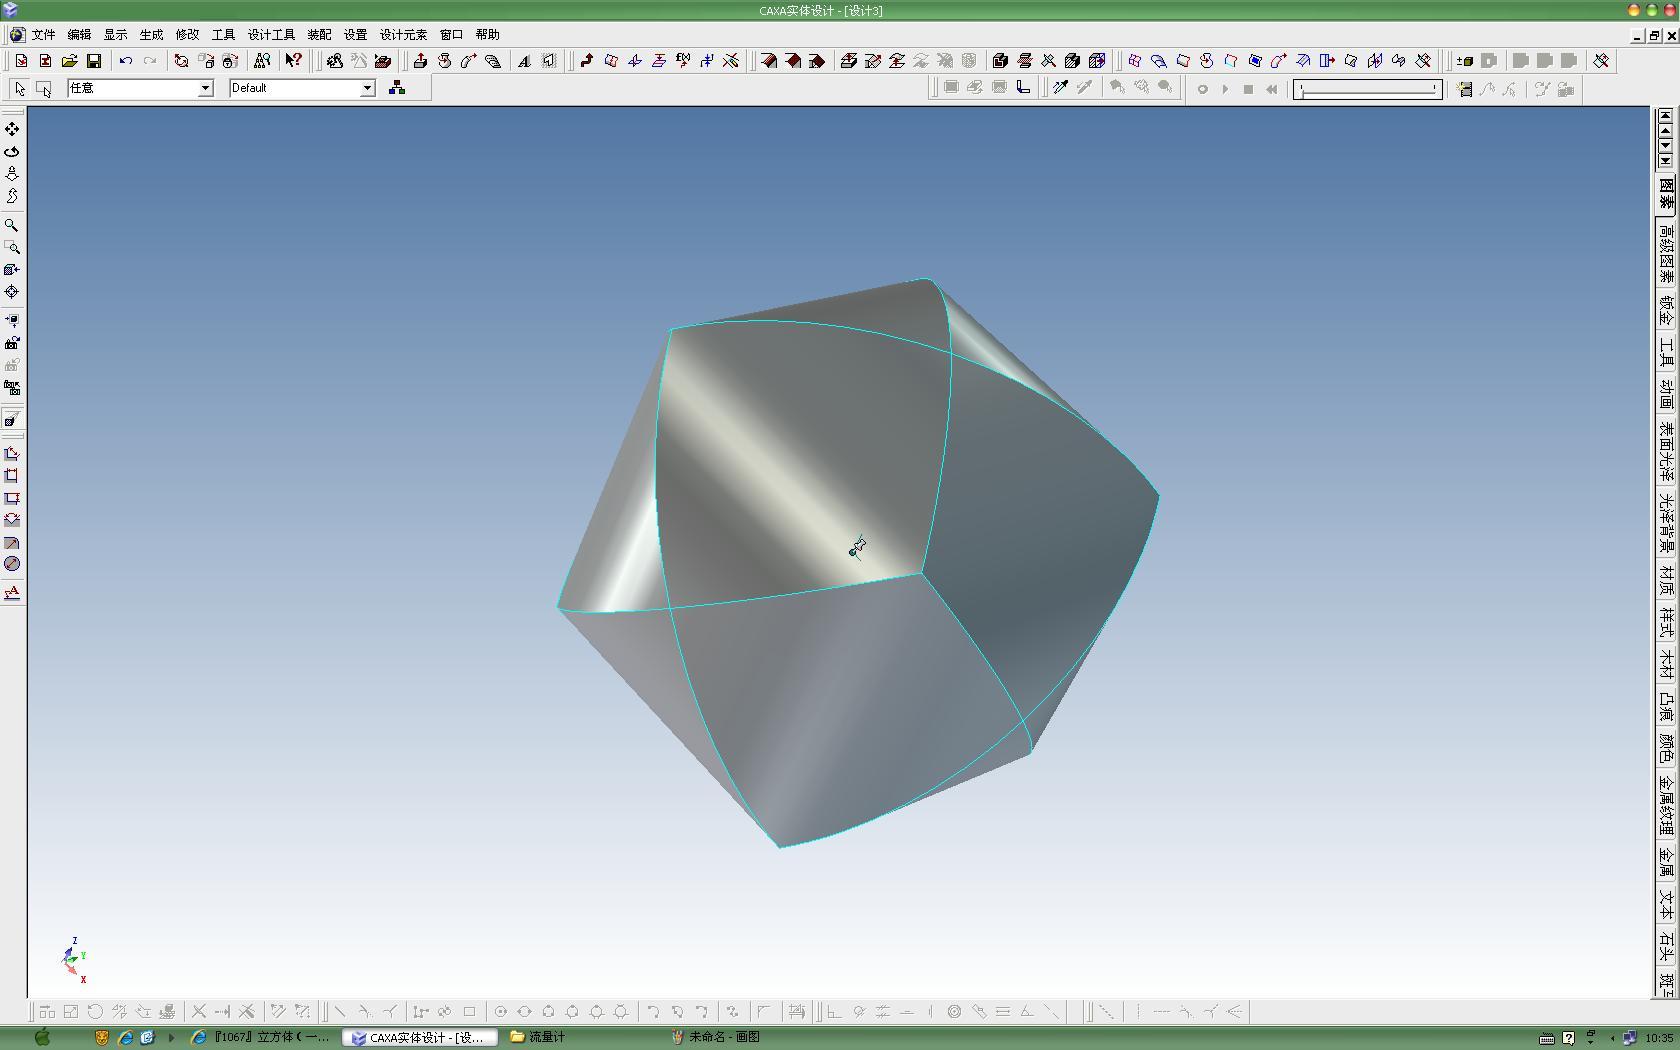Image resolution: width=1680 pixels, height=1050 pixels.
Task: Click the fit scene target icon
Action: [x=12, y=292]
